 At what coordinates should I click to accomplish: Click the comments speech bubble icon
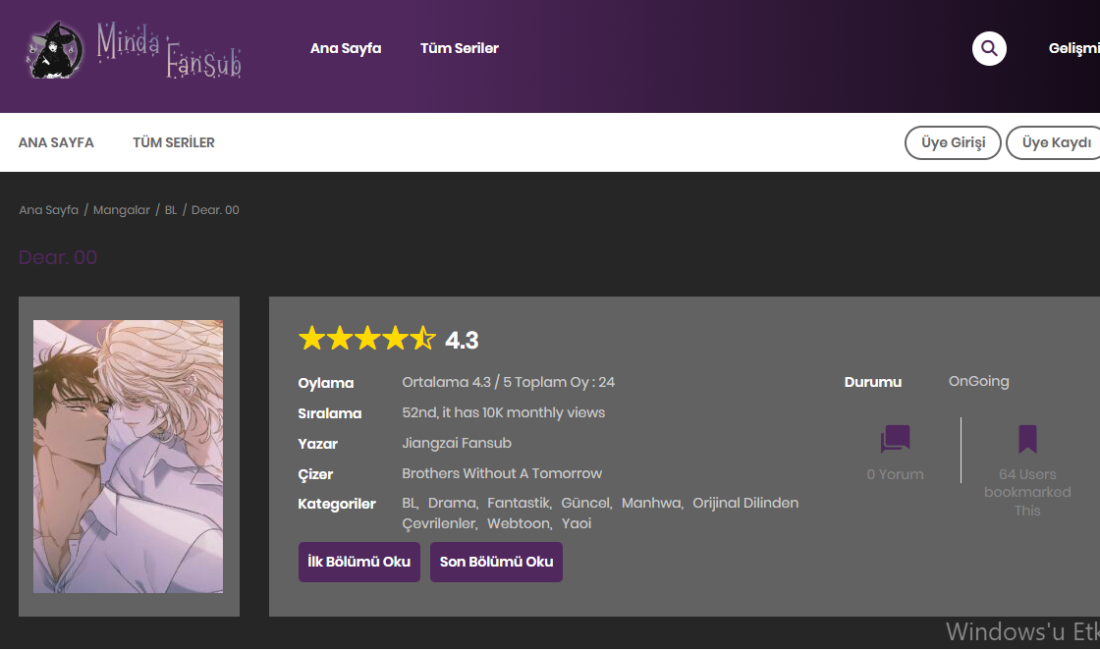pos(895,439)
